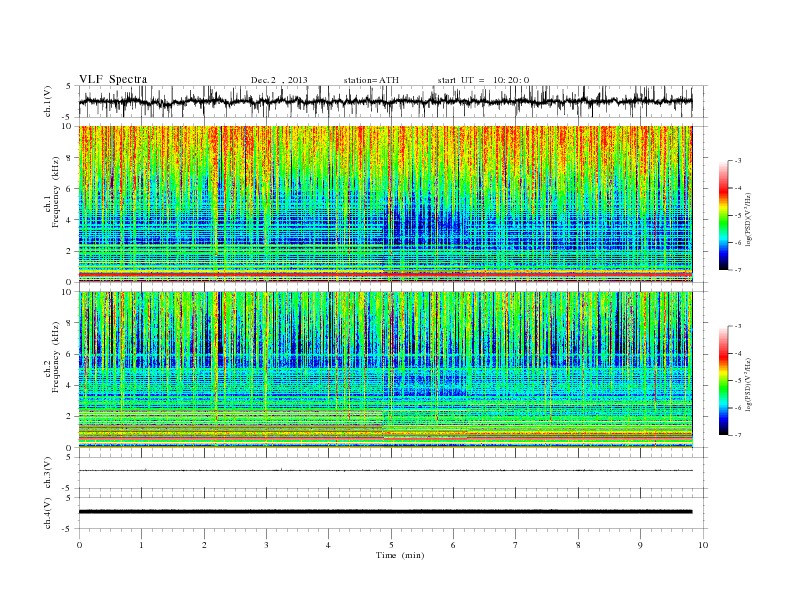Click the "ch.4(V)" axis label
Screen dimensions: 792x612
[x=48, y=513]
